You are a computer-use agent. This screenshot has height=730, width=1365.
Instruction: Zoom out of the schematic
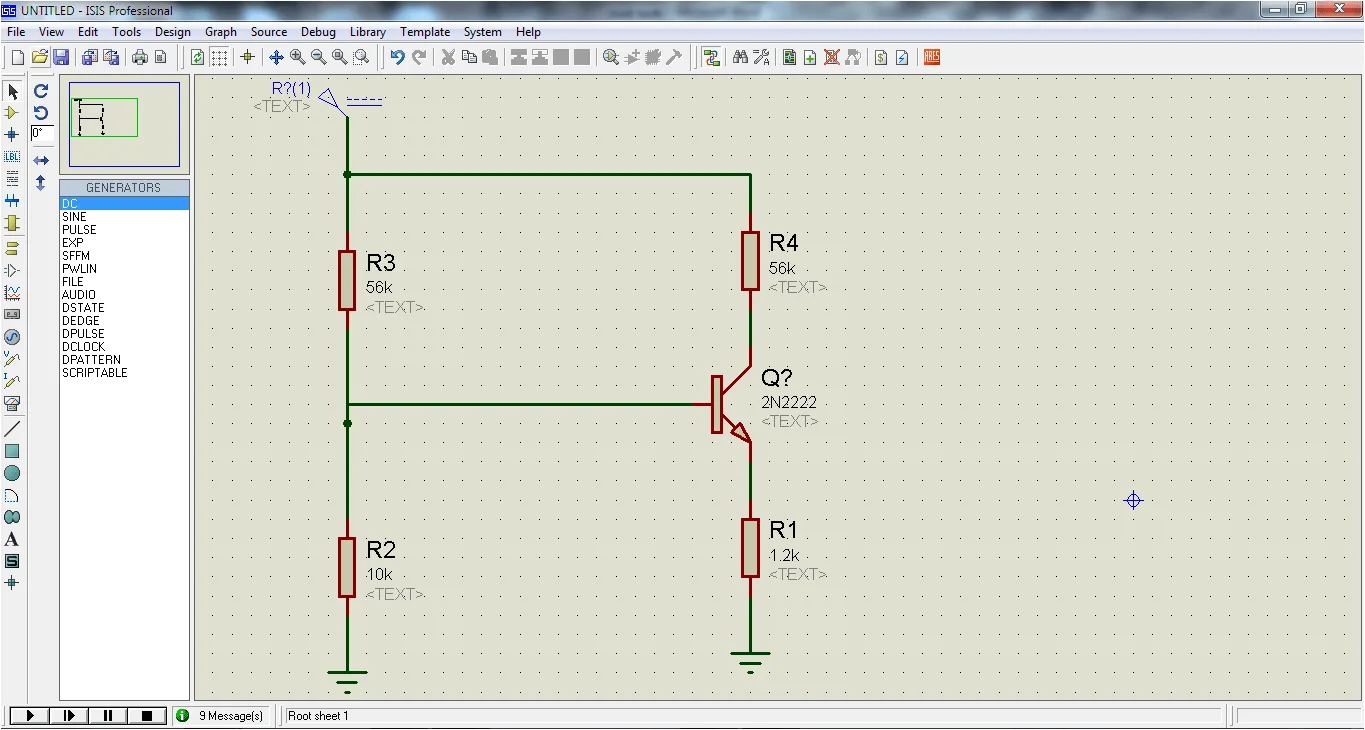(x=318, y=58)
